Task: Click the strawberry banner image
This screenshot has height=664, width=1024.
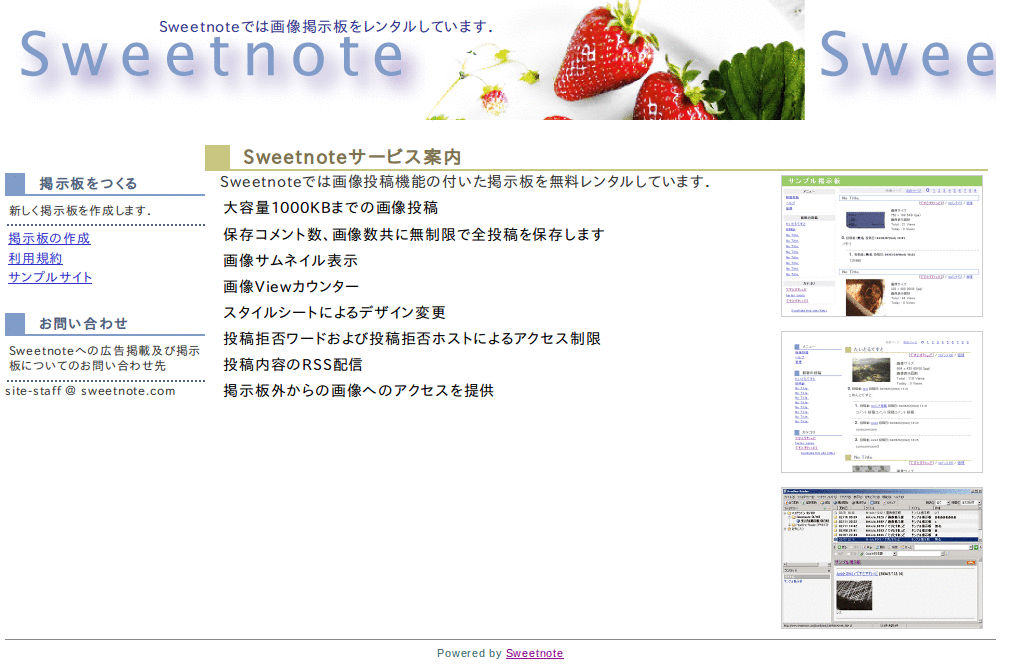Action: click(614, 60)
